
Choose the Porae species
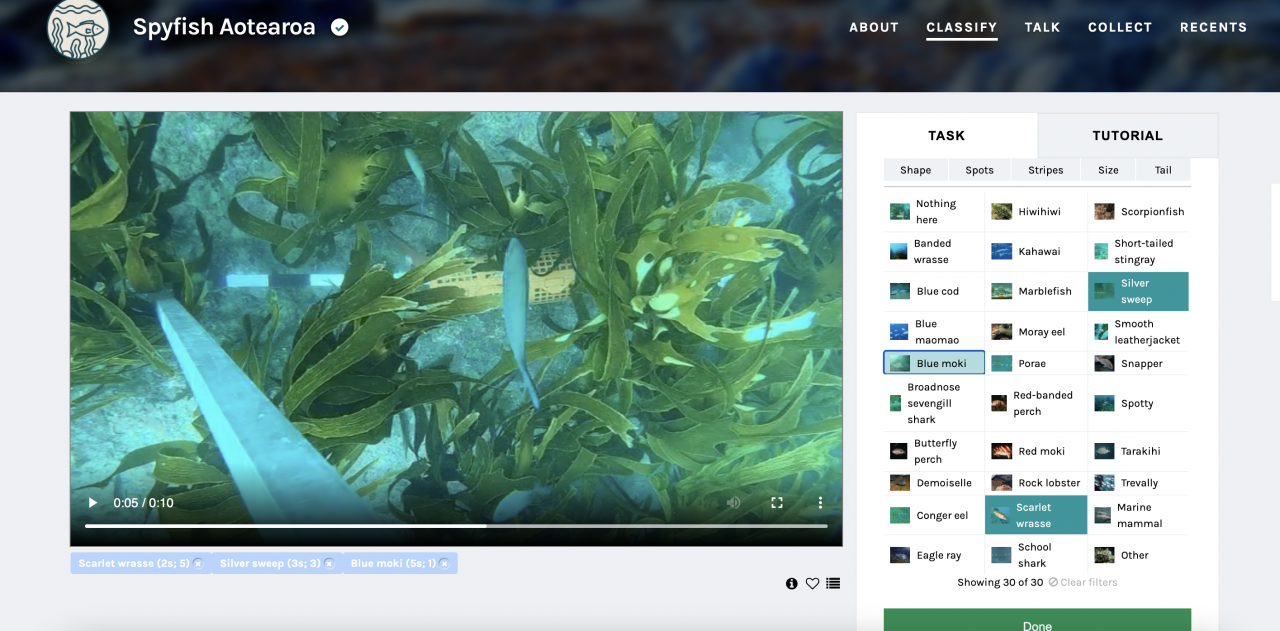coord(1036,363)
